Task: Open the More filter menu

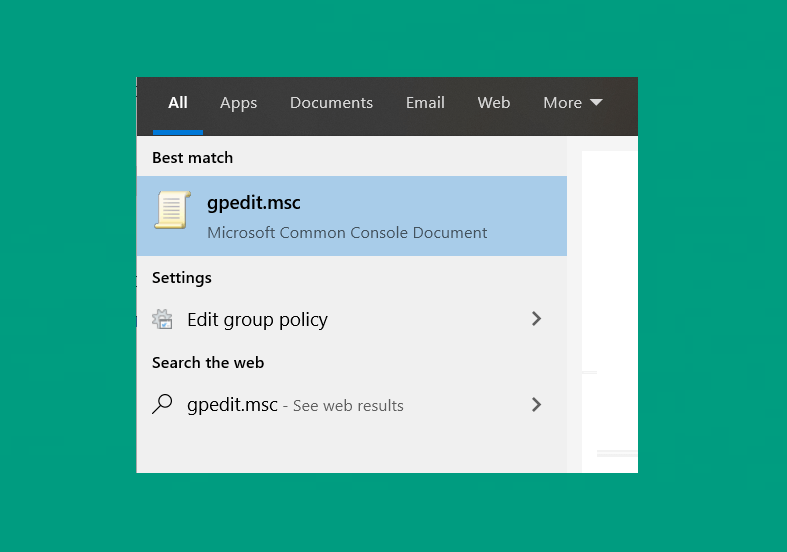Action: pos(573,103)
